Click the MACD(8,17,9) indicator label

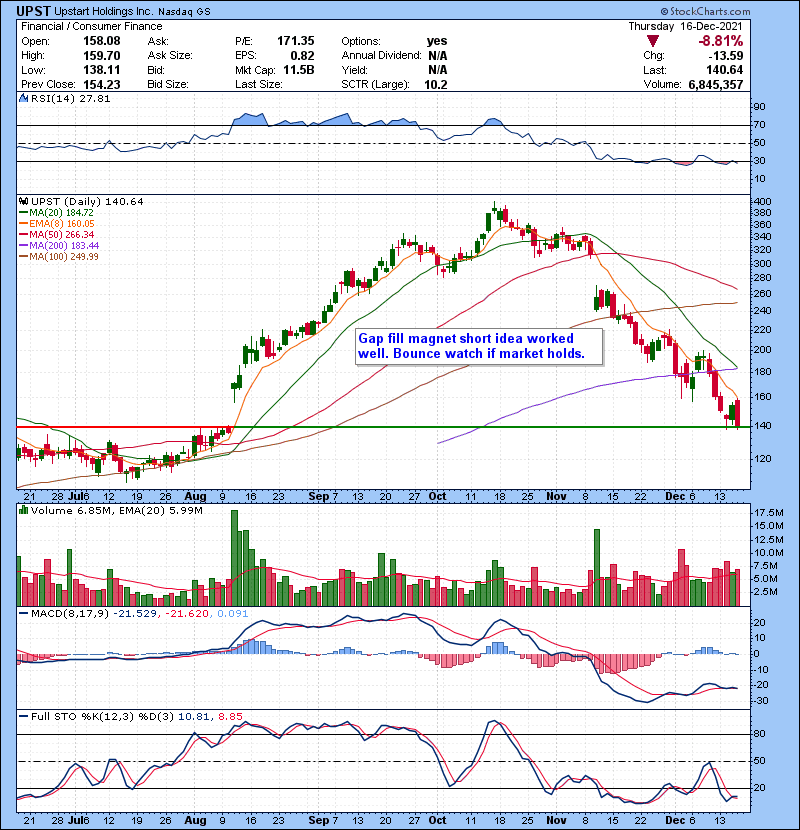[x=70, y=614]
